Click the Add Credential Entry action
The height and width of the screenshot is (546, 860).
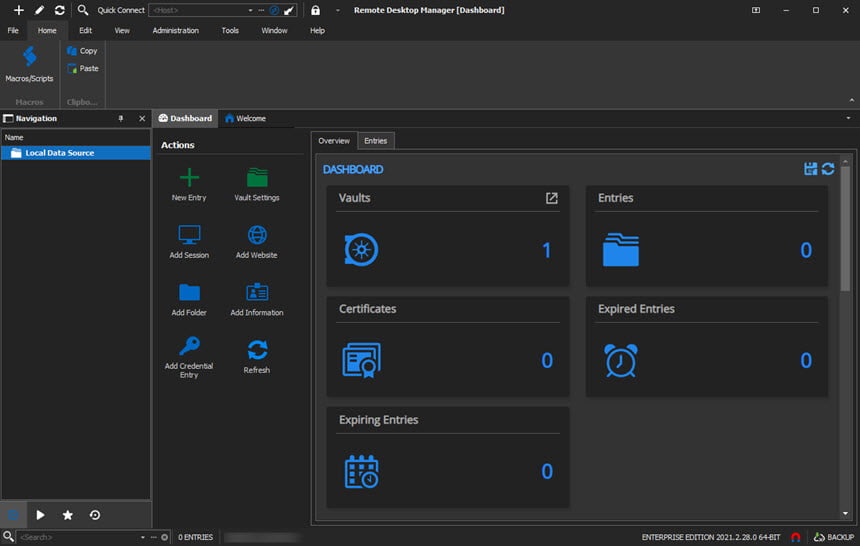[189, 357]
